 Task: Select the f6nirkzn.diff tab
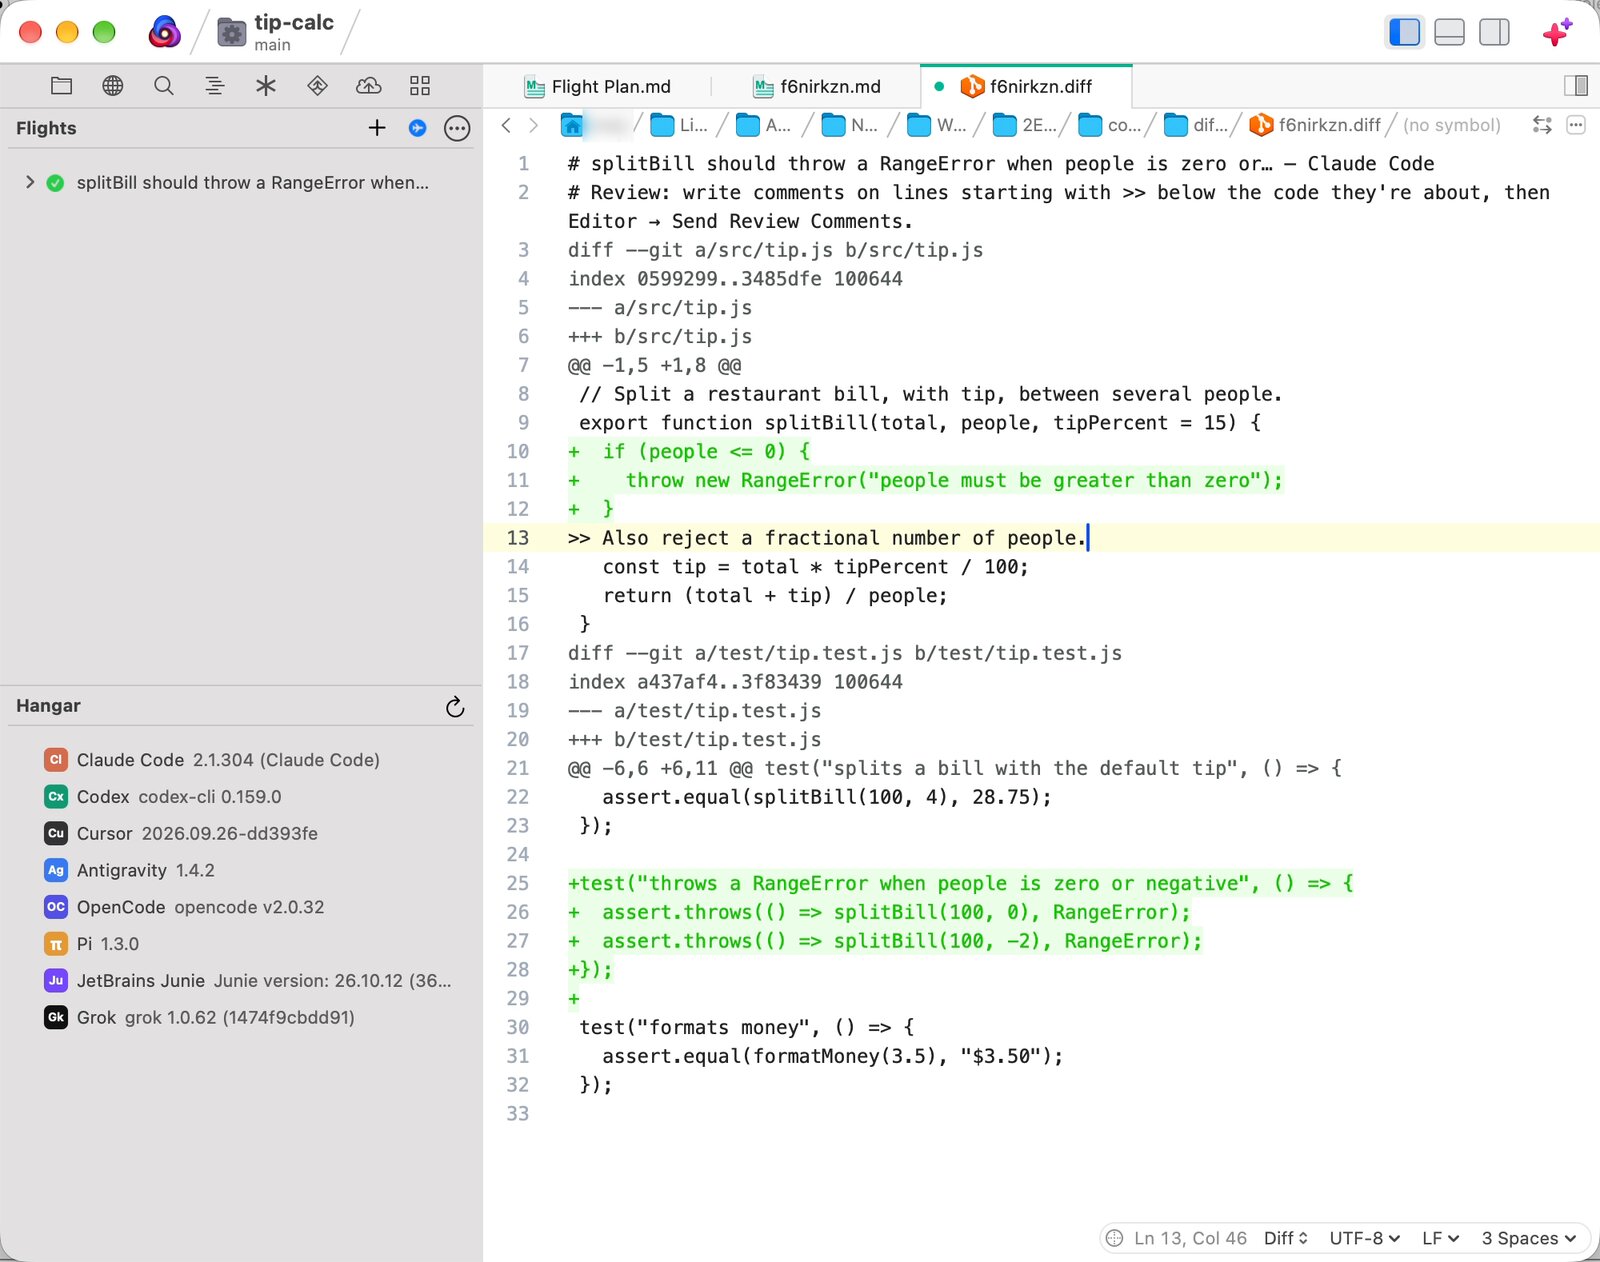1026,87
